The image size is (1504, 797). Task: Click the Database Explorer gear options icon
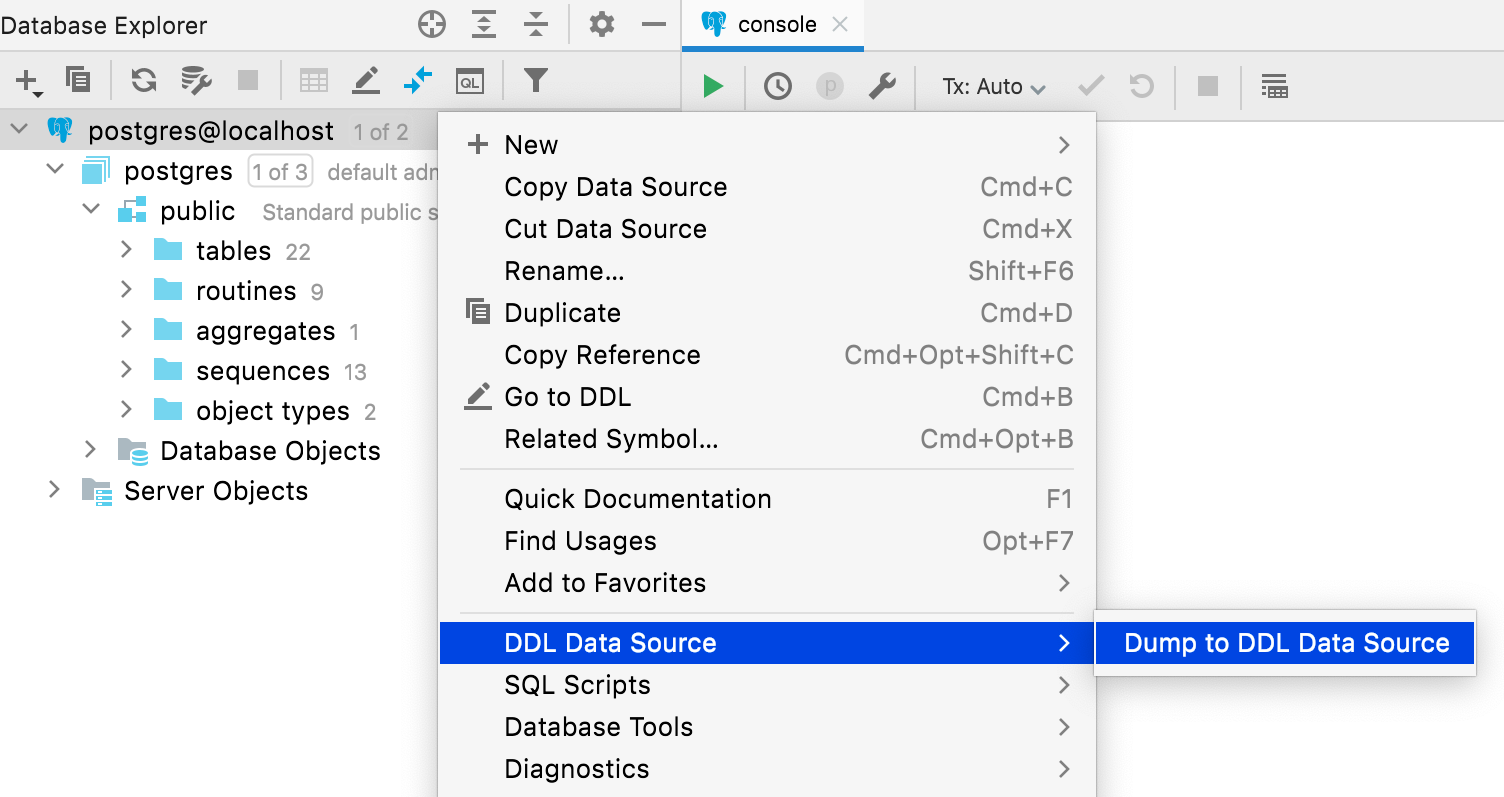602,25
